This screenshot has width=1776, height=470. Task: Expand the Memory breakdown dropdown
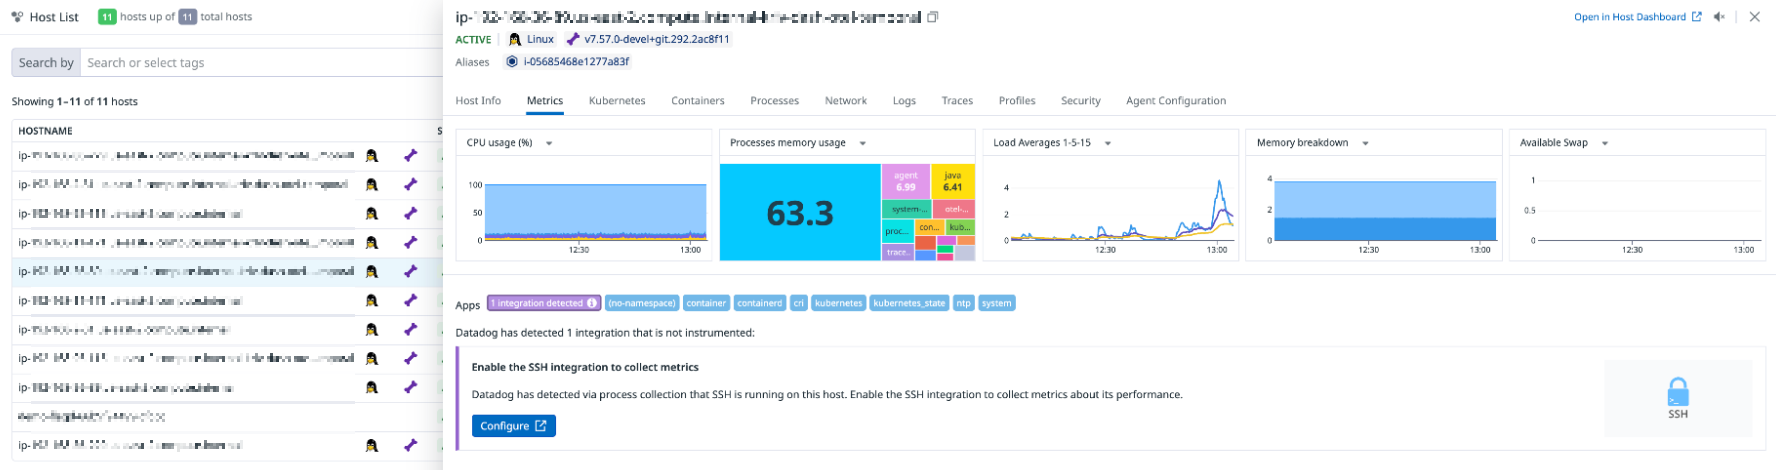[x=1365, y=143]
